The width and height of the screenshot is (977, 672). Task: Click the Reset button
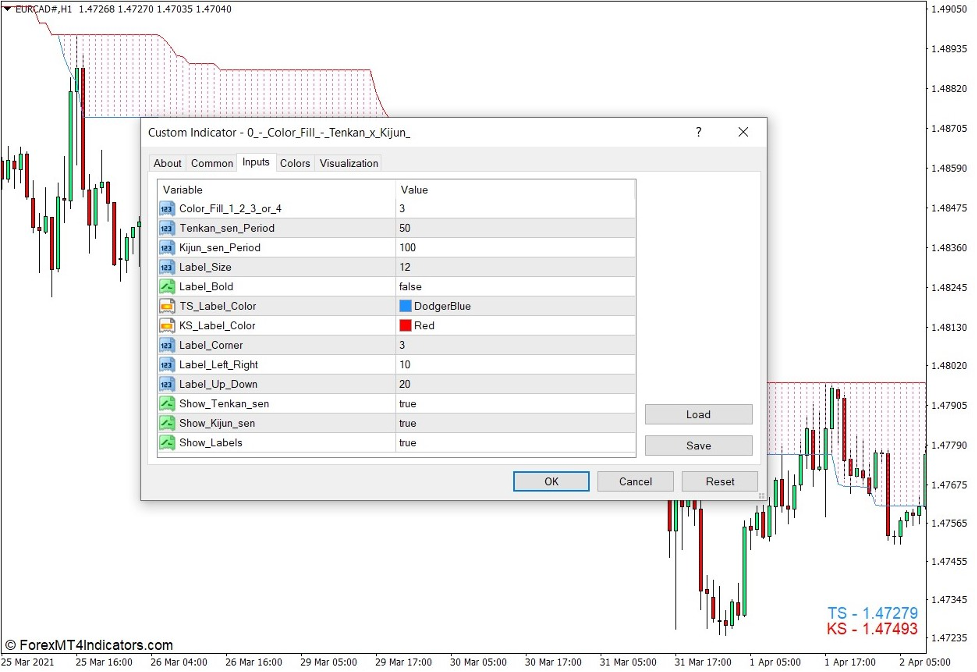pos(720,481)
